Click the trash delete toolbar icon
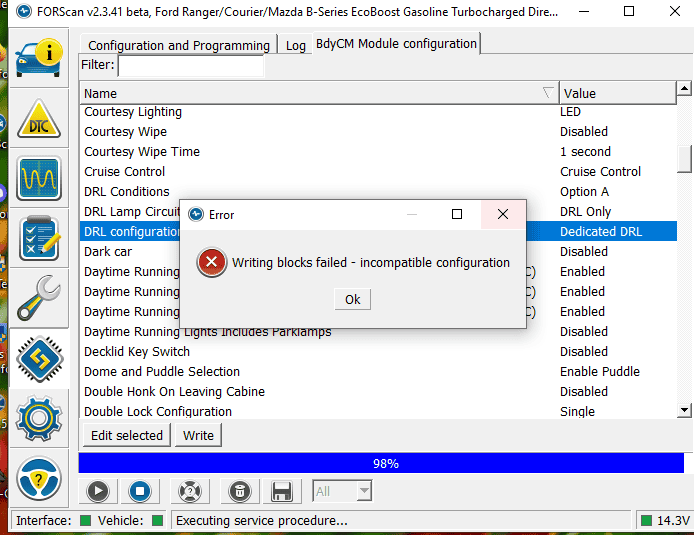Screen dimensions: 694x535 240,491
